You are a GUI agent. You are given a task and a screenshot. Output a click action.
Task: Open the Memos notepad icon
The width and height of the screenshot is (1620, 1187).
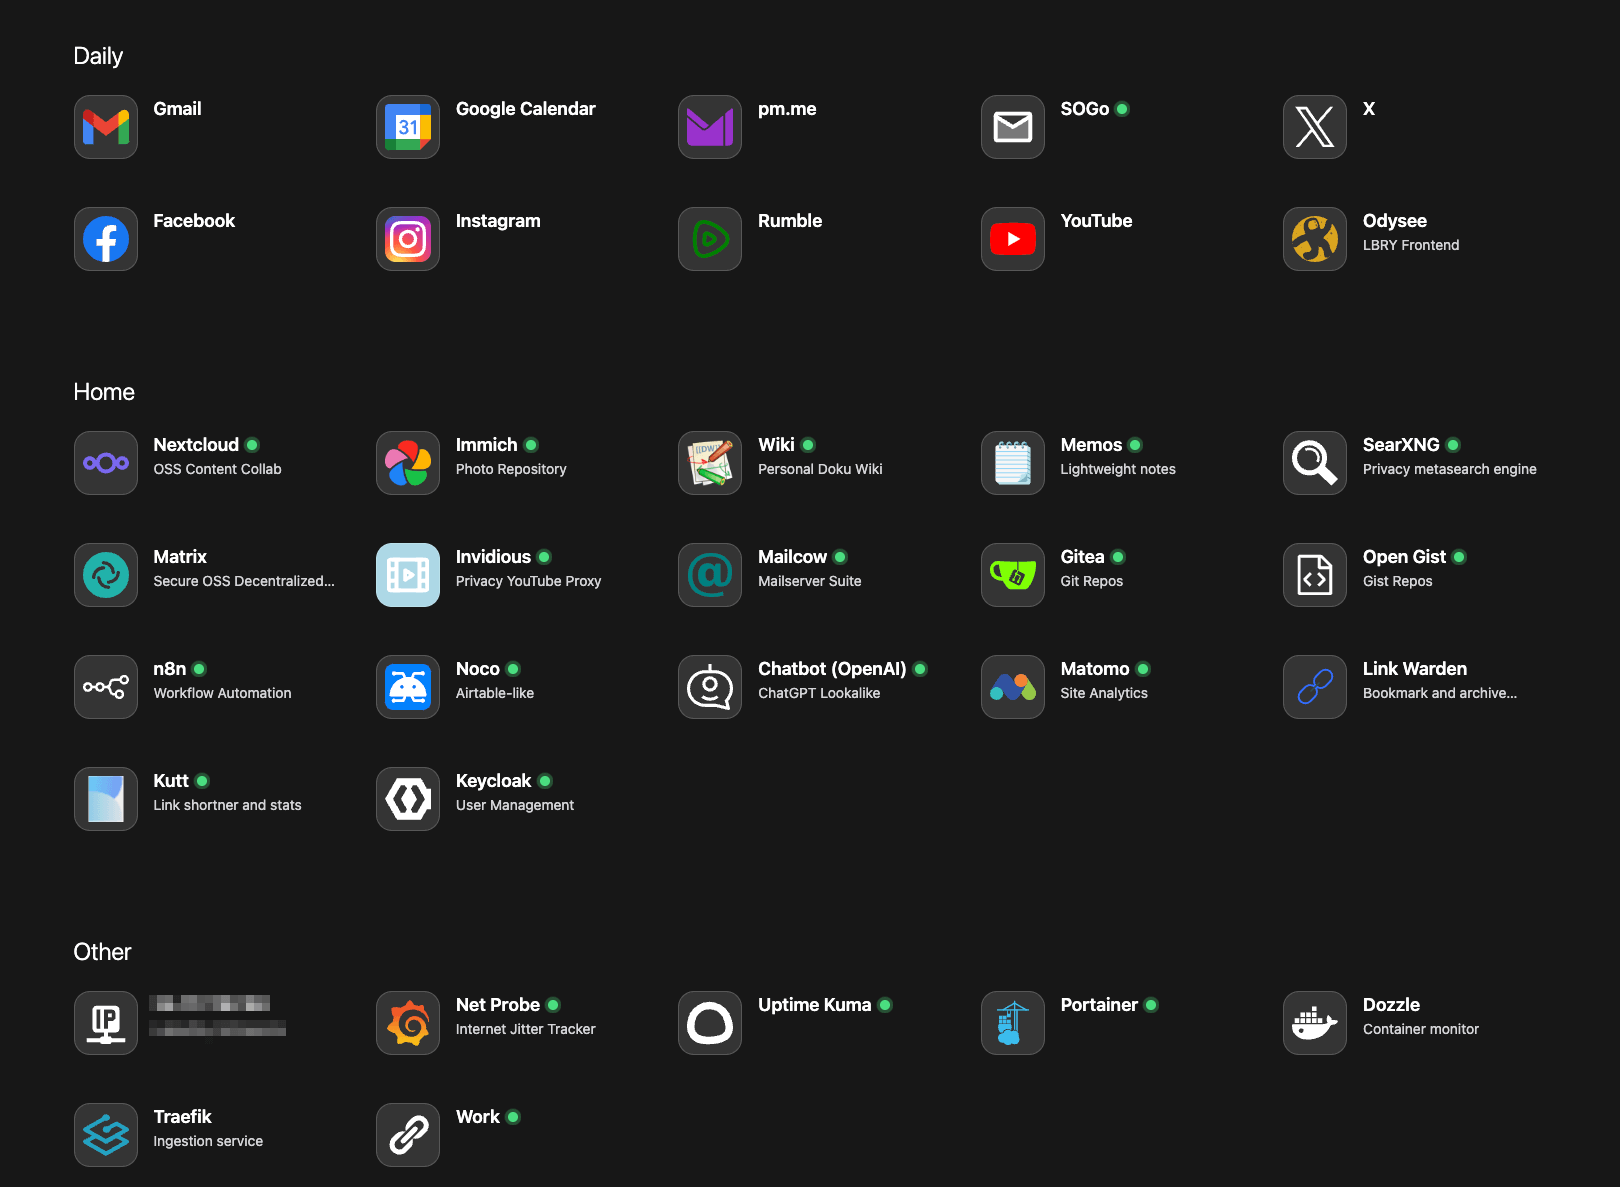(x=1013, y=463)
